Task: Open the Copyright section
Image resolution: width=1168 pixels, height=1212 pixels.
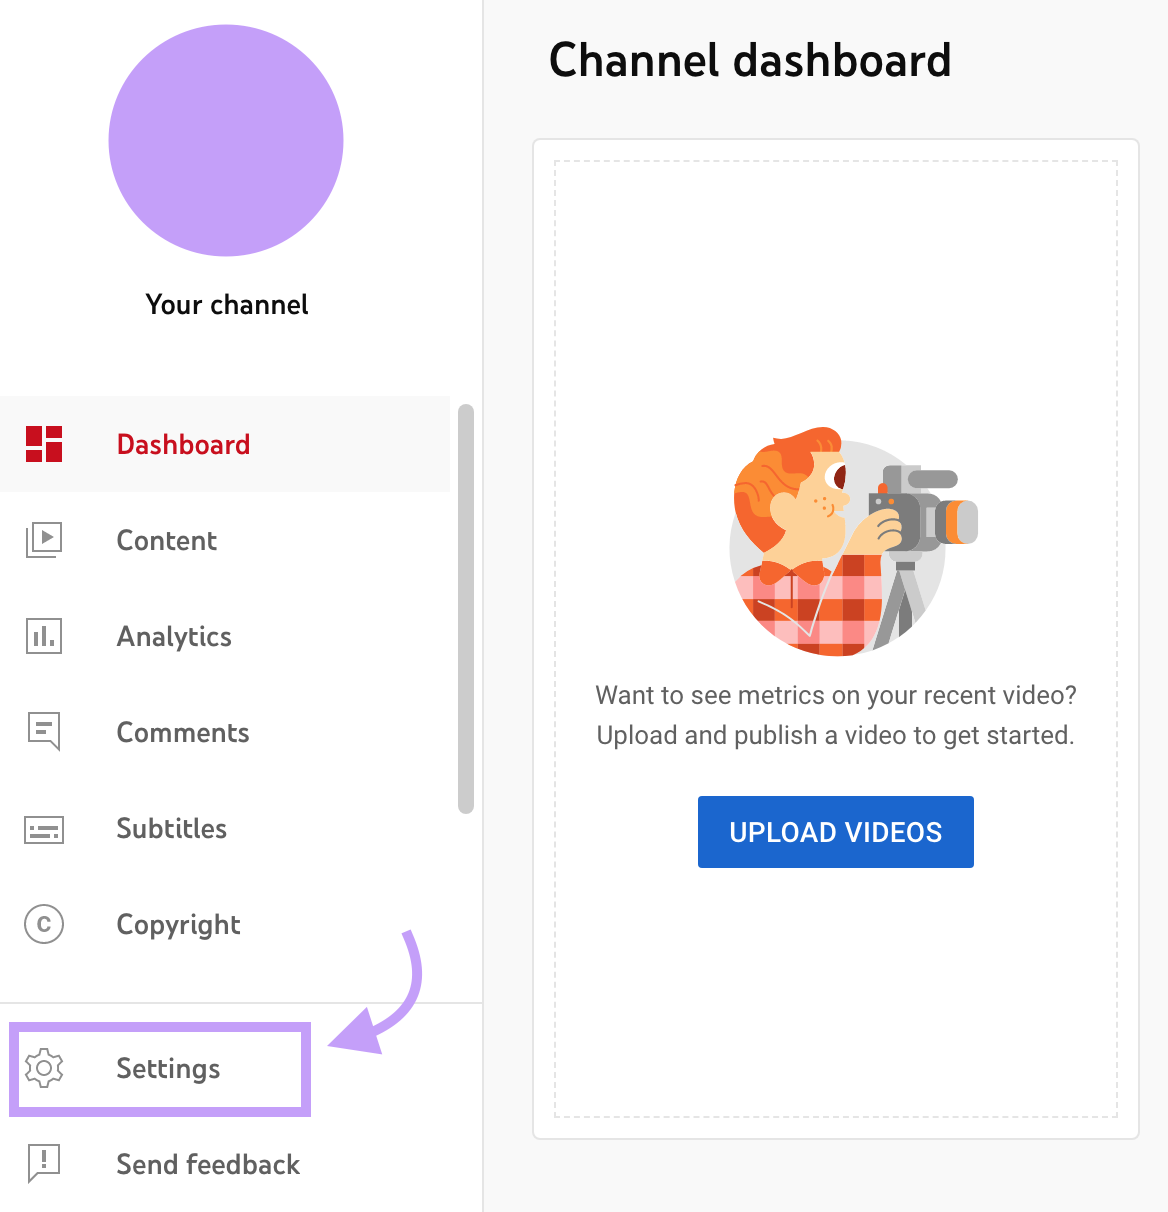Action: 178,925
